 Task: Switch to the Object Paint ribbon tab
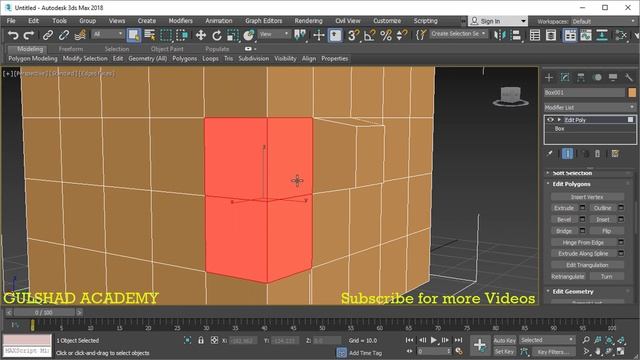(x=167, y=49)
